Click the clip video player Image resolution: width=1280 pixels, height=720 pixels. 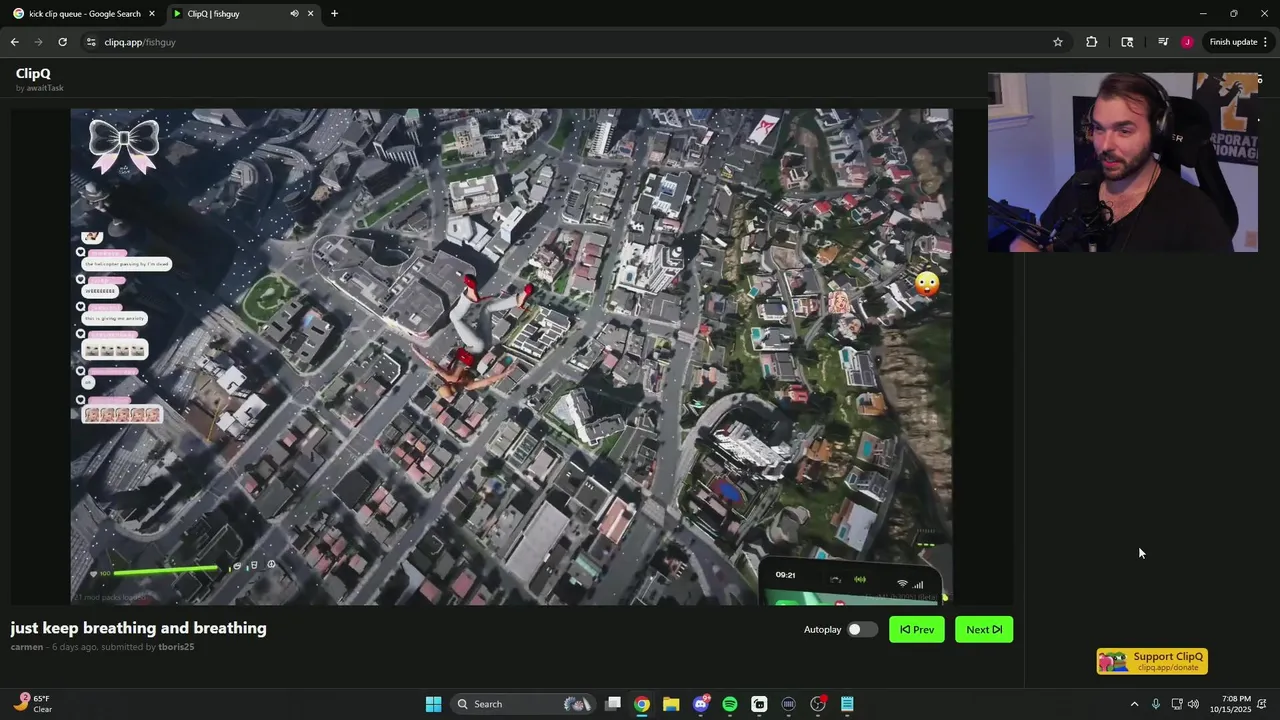(511, 357)
